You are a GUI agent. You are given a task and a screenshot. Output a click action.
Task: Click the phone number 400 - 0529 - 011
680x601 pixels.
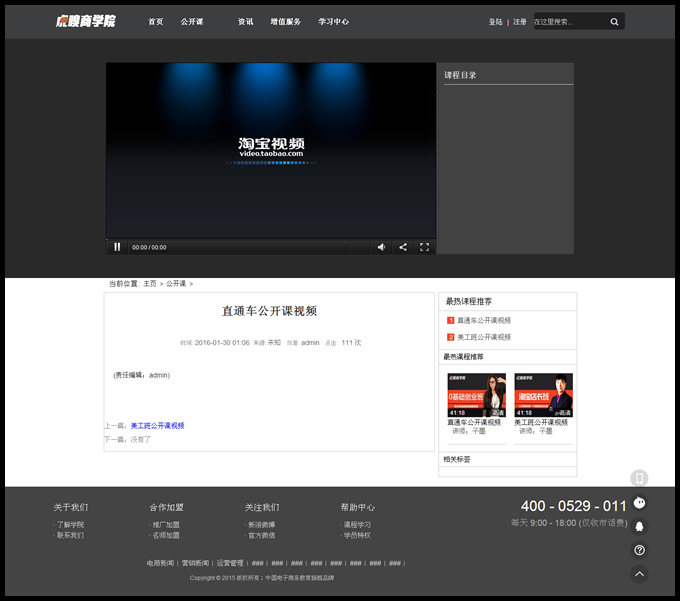click(573, 506)
